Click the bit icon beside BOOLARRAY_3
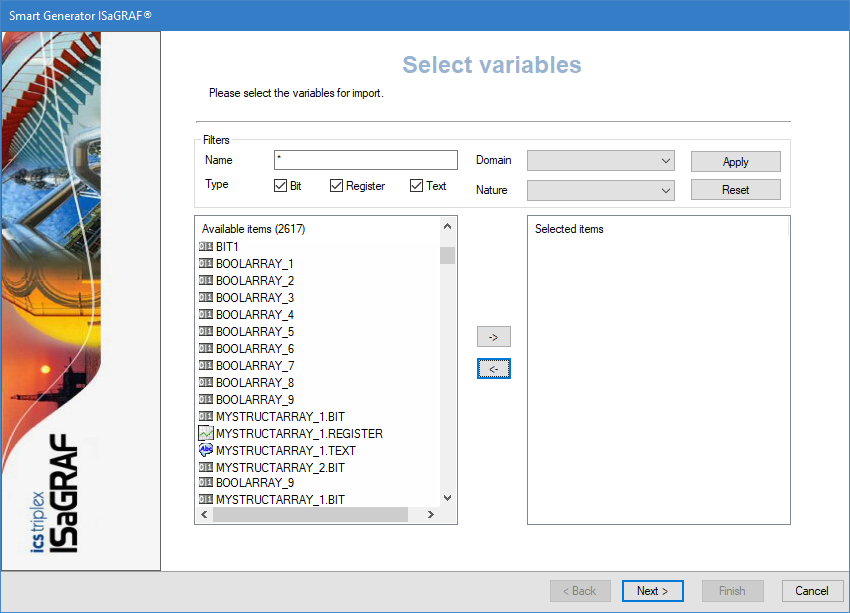This screenshot has width=850, height=613. [x=206, y=297]
